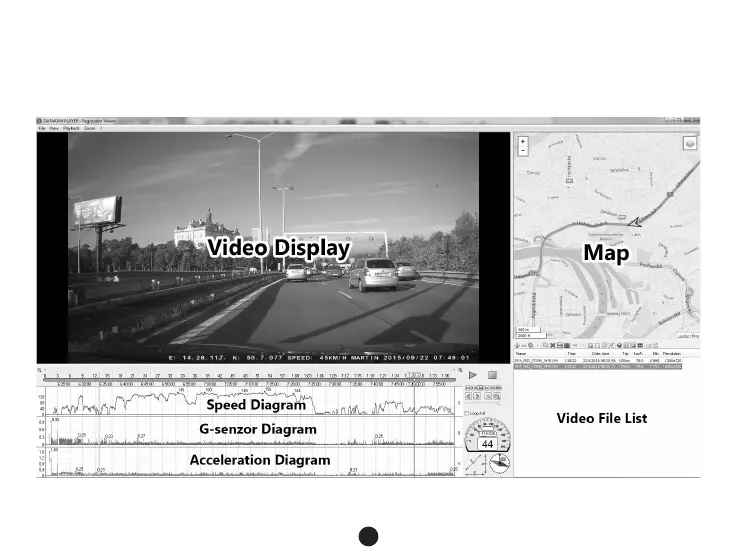Click the video display area
737x556 pixels.
click(x=273, y=248)
